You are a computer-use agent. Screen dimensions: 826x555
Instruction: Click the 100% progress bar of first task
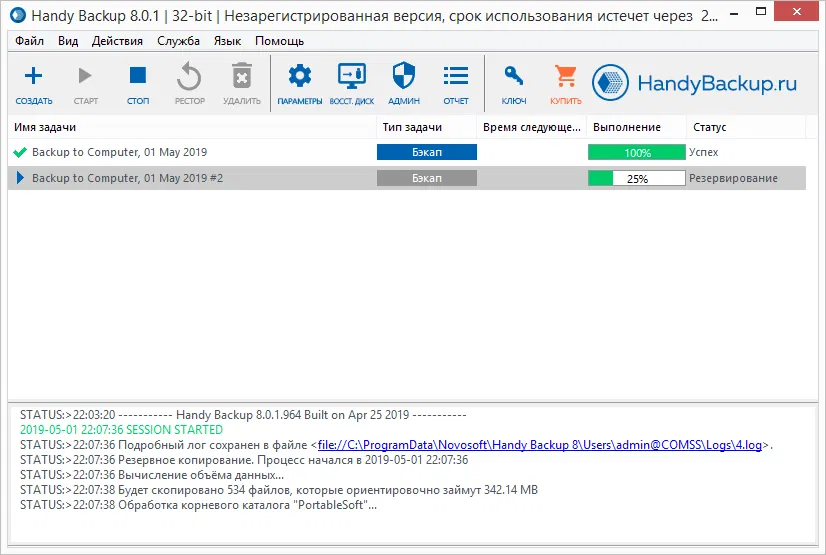tap(637, 153)
